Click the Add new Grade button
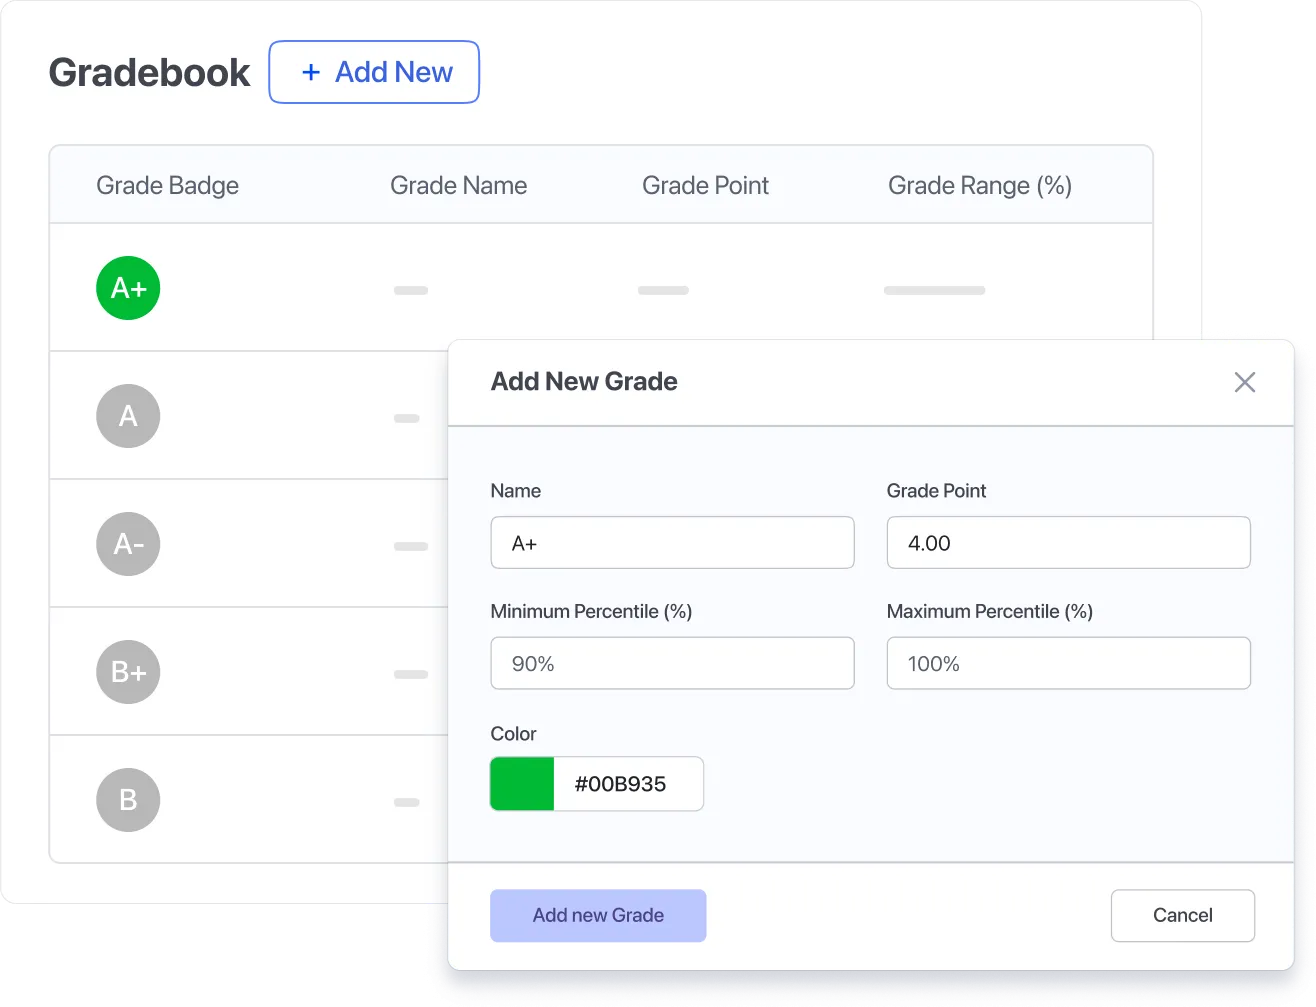This screenshot has width=1316, height=1007. [598, 916]
